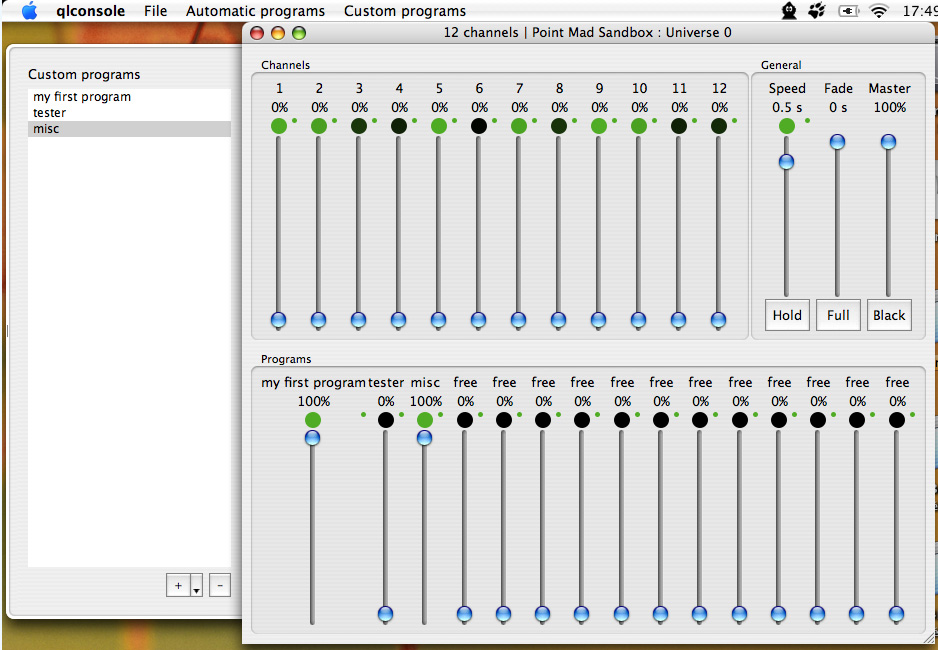938x650 pixels.
Task: Click the window title '12 channels | Point Mad Sandbox'
Action: click(587, 32)
